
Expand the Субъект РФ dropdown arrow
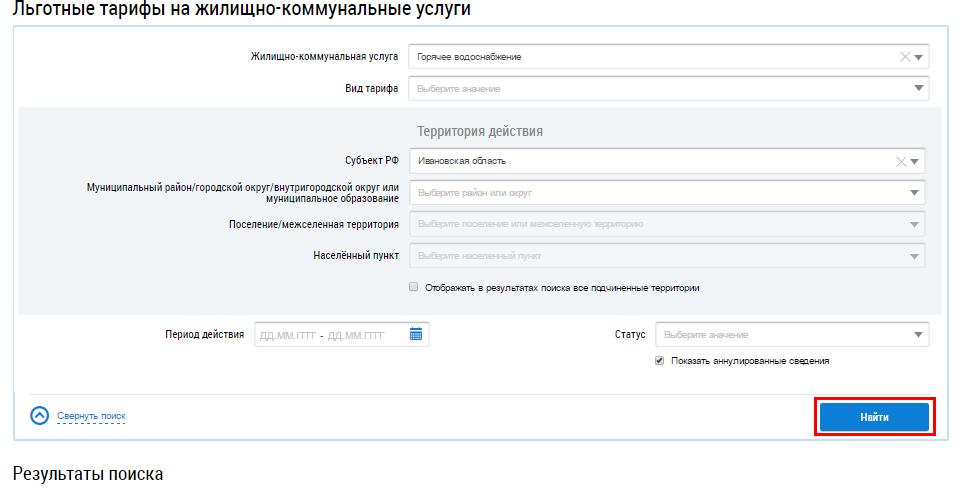click(x=915, y=161)
